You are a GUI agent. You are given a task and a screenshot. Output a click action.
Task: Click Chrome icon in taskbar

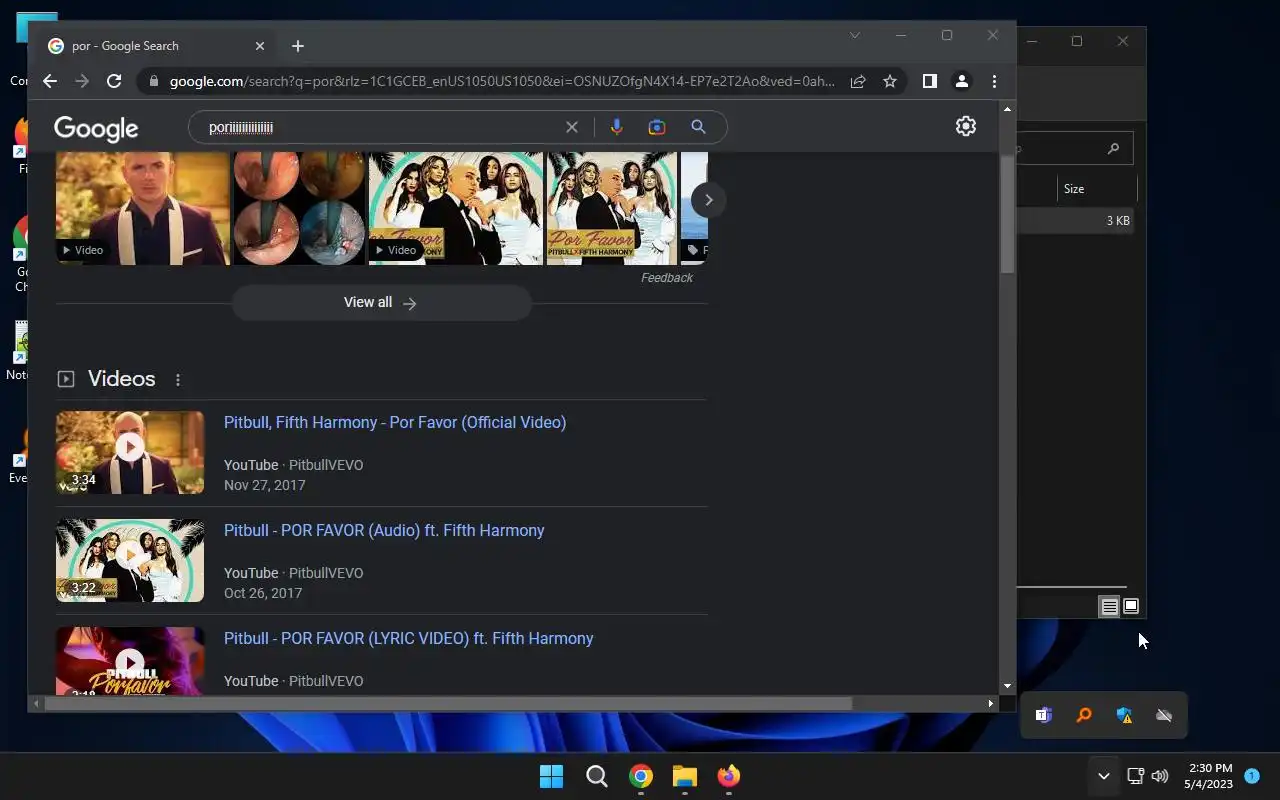pyautogui.click(x=641, y=776)
